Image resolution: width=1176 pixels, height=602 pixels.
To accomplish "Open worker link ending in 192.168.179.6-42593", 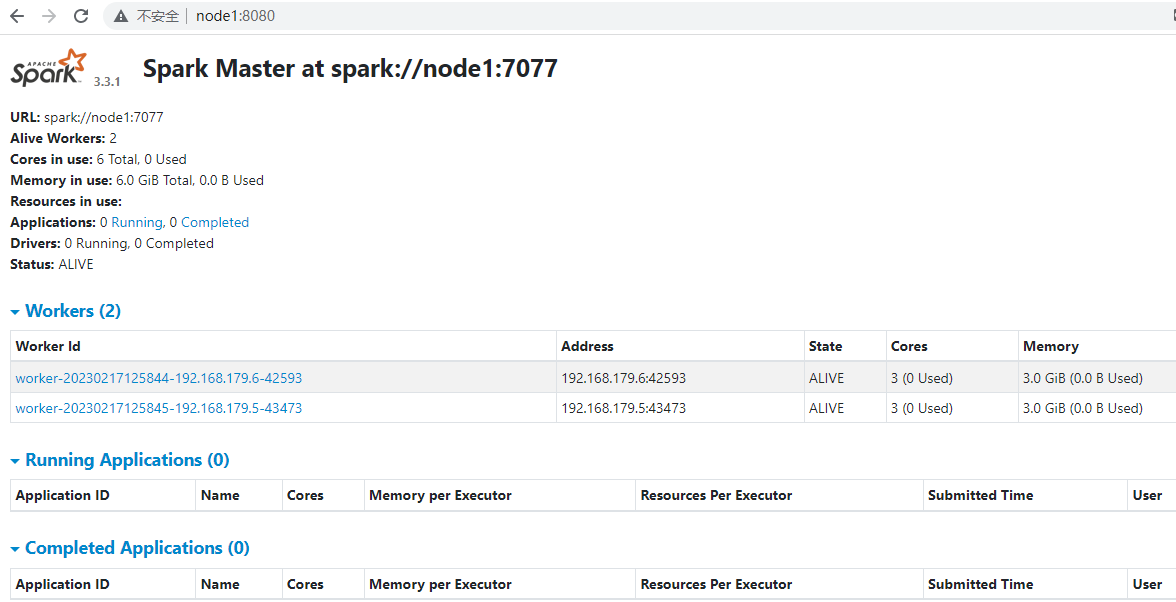I will pos(159,379).
